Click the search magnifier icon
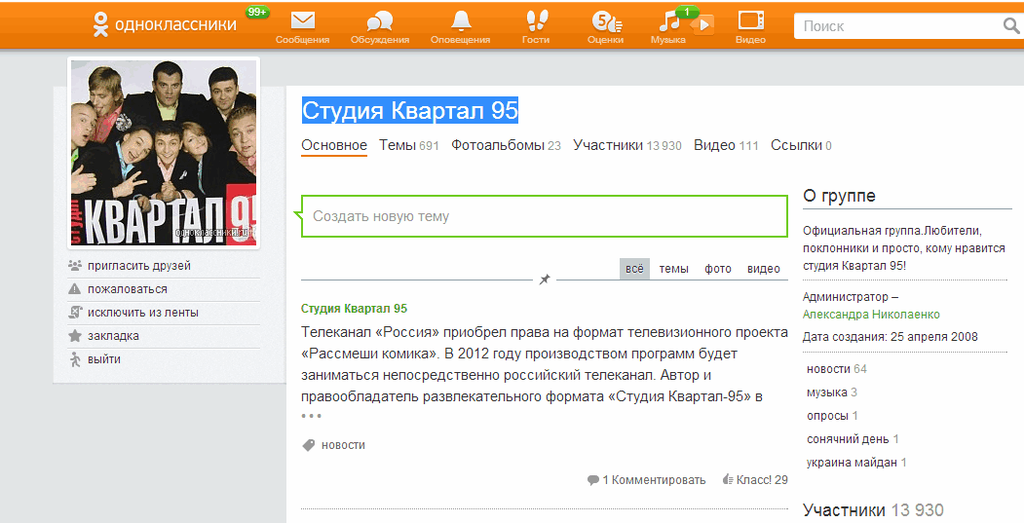The image size is (1024, 523). 1012,26
